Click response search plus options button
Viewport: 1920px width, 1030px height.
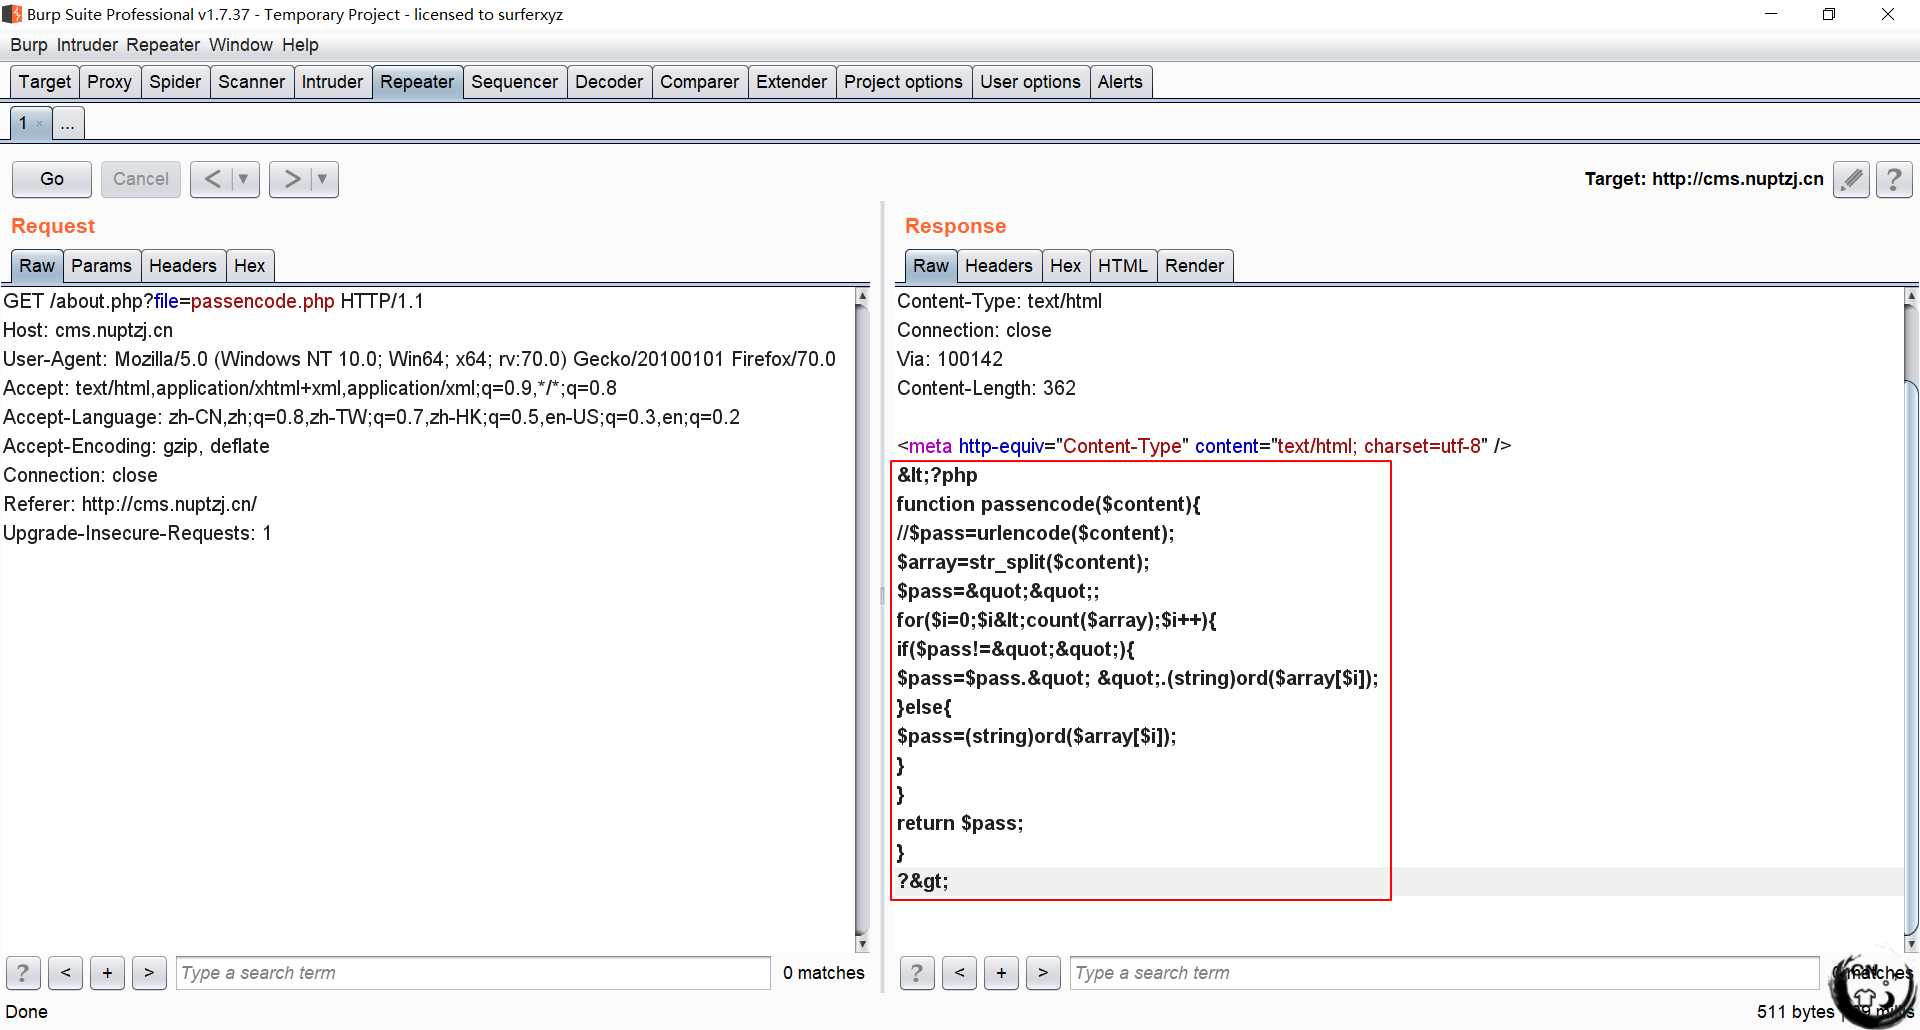(x=1001, y=973)
